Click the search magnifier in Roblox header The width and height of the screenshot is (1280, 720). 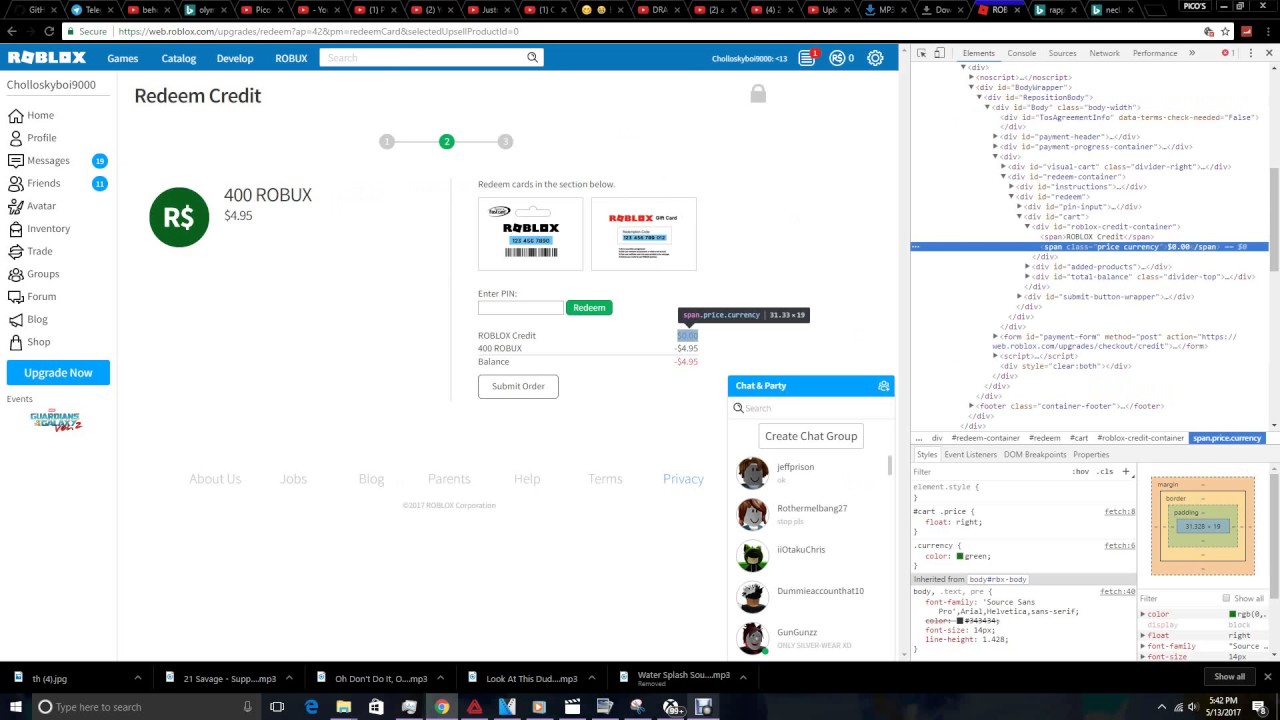[533, 57]
